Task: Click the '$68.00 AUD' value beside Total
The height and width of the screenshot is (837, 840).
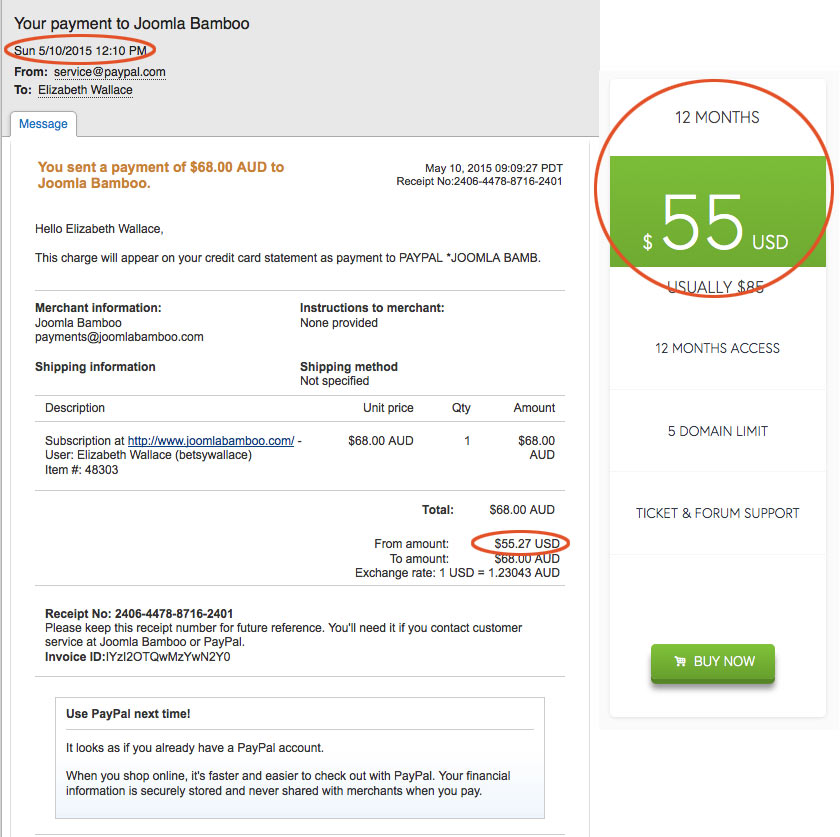Action: point(522,510)
